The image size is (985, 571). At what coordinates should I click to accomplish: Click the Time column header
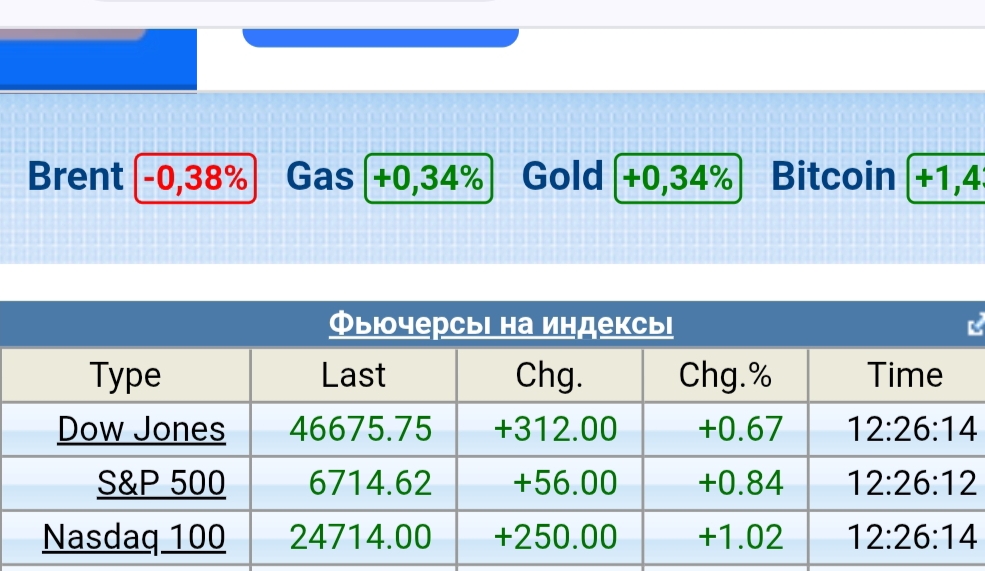pyautogui.click(x=905, y=375)
